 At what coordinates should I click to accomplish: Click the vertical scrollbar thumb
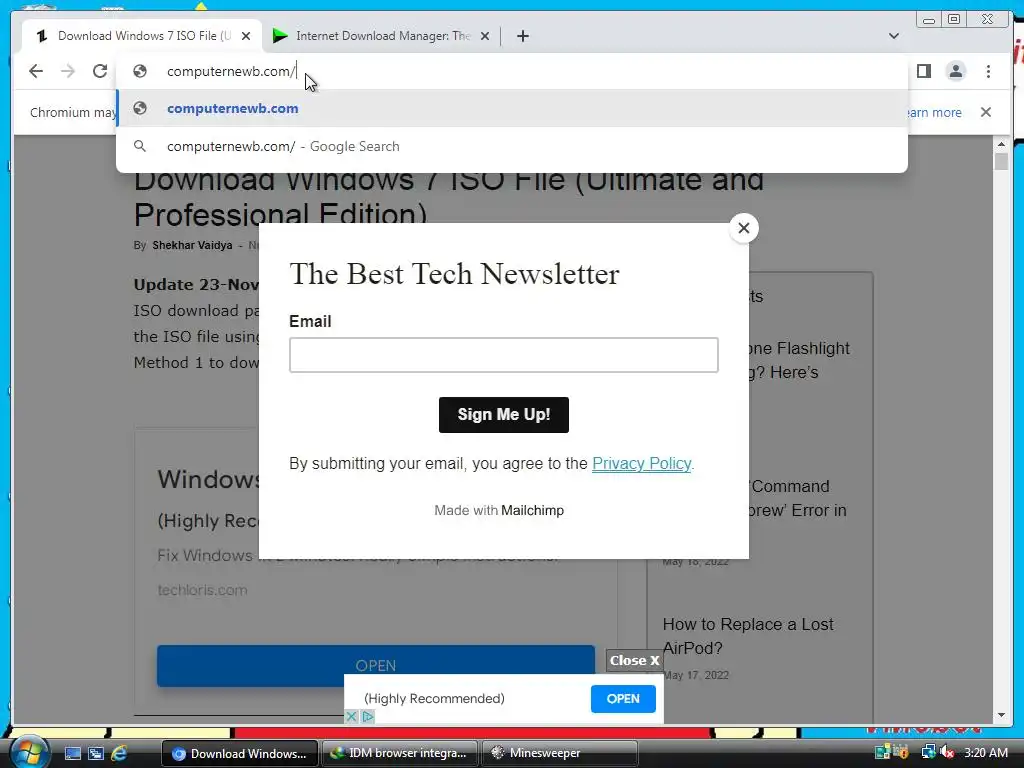tap(1001, 161)
